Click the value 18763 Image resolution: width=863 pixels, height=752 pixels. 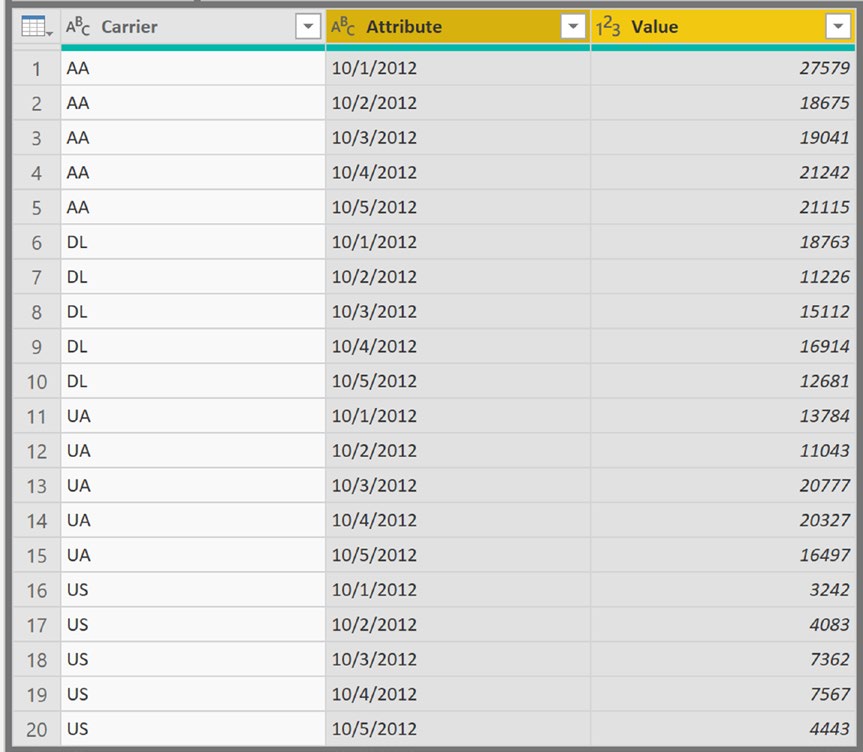click(x=723, y=242)
